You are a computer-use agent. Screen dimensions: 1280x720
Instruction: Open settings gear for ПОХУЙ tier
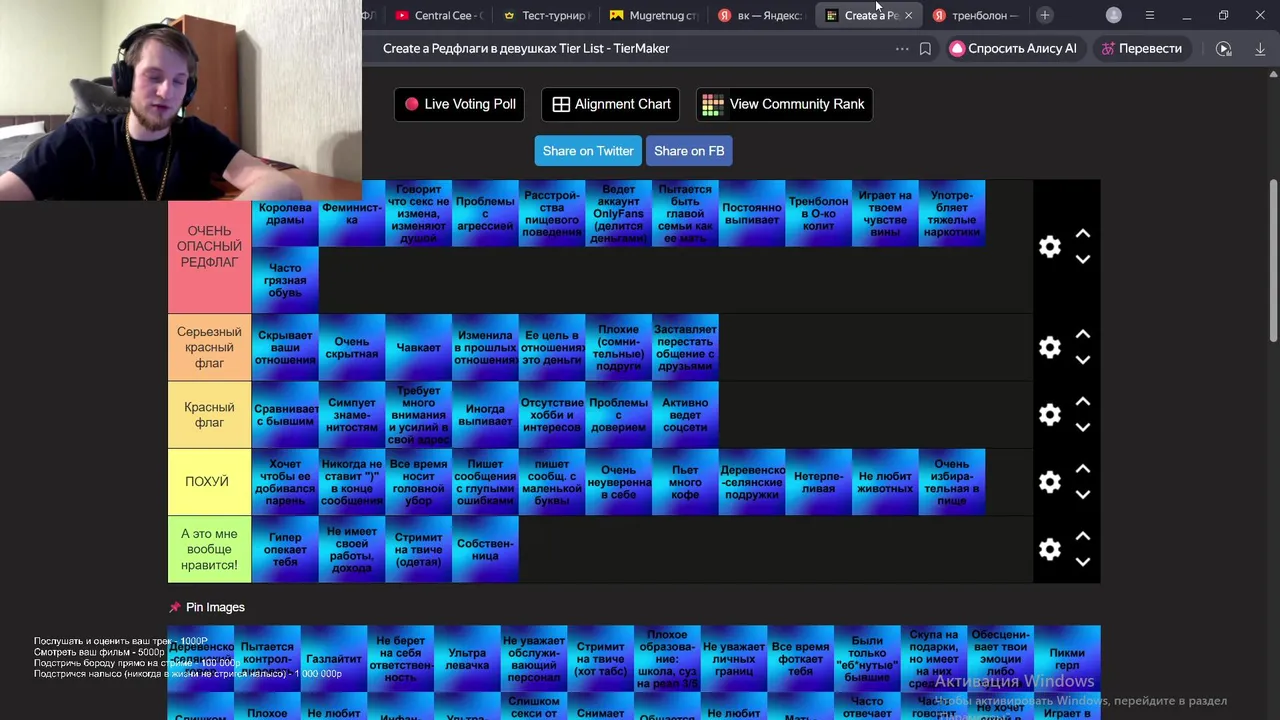(x=1049, y=482)
